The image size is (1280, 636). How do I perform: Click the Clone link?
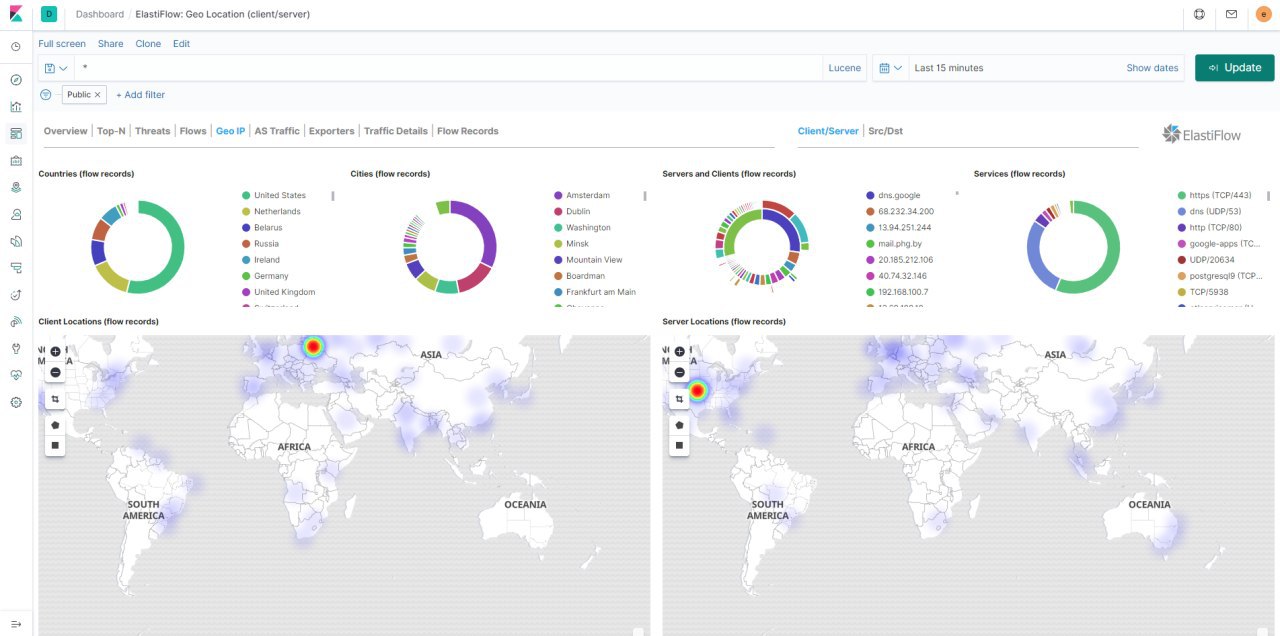pyautogui.click(x=148, y=44)
